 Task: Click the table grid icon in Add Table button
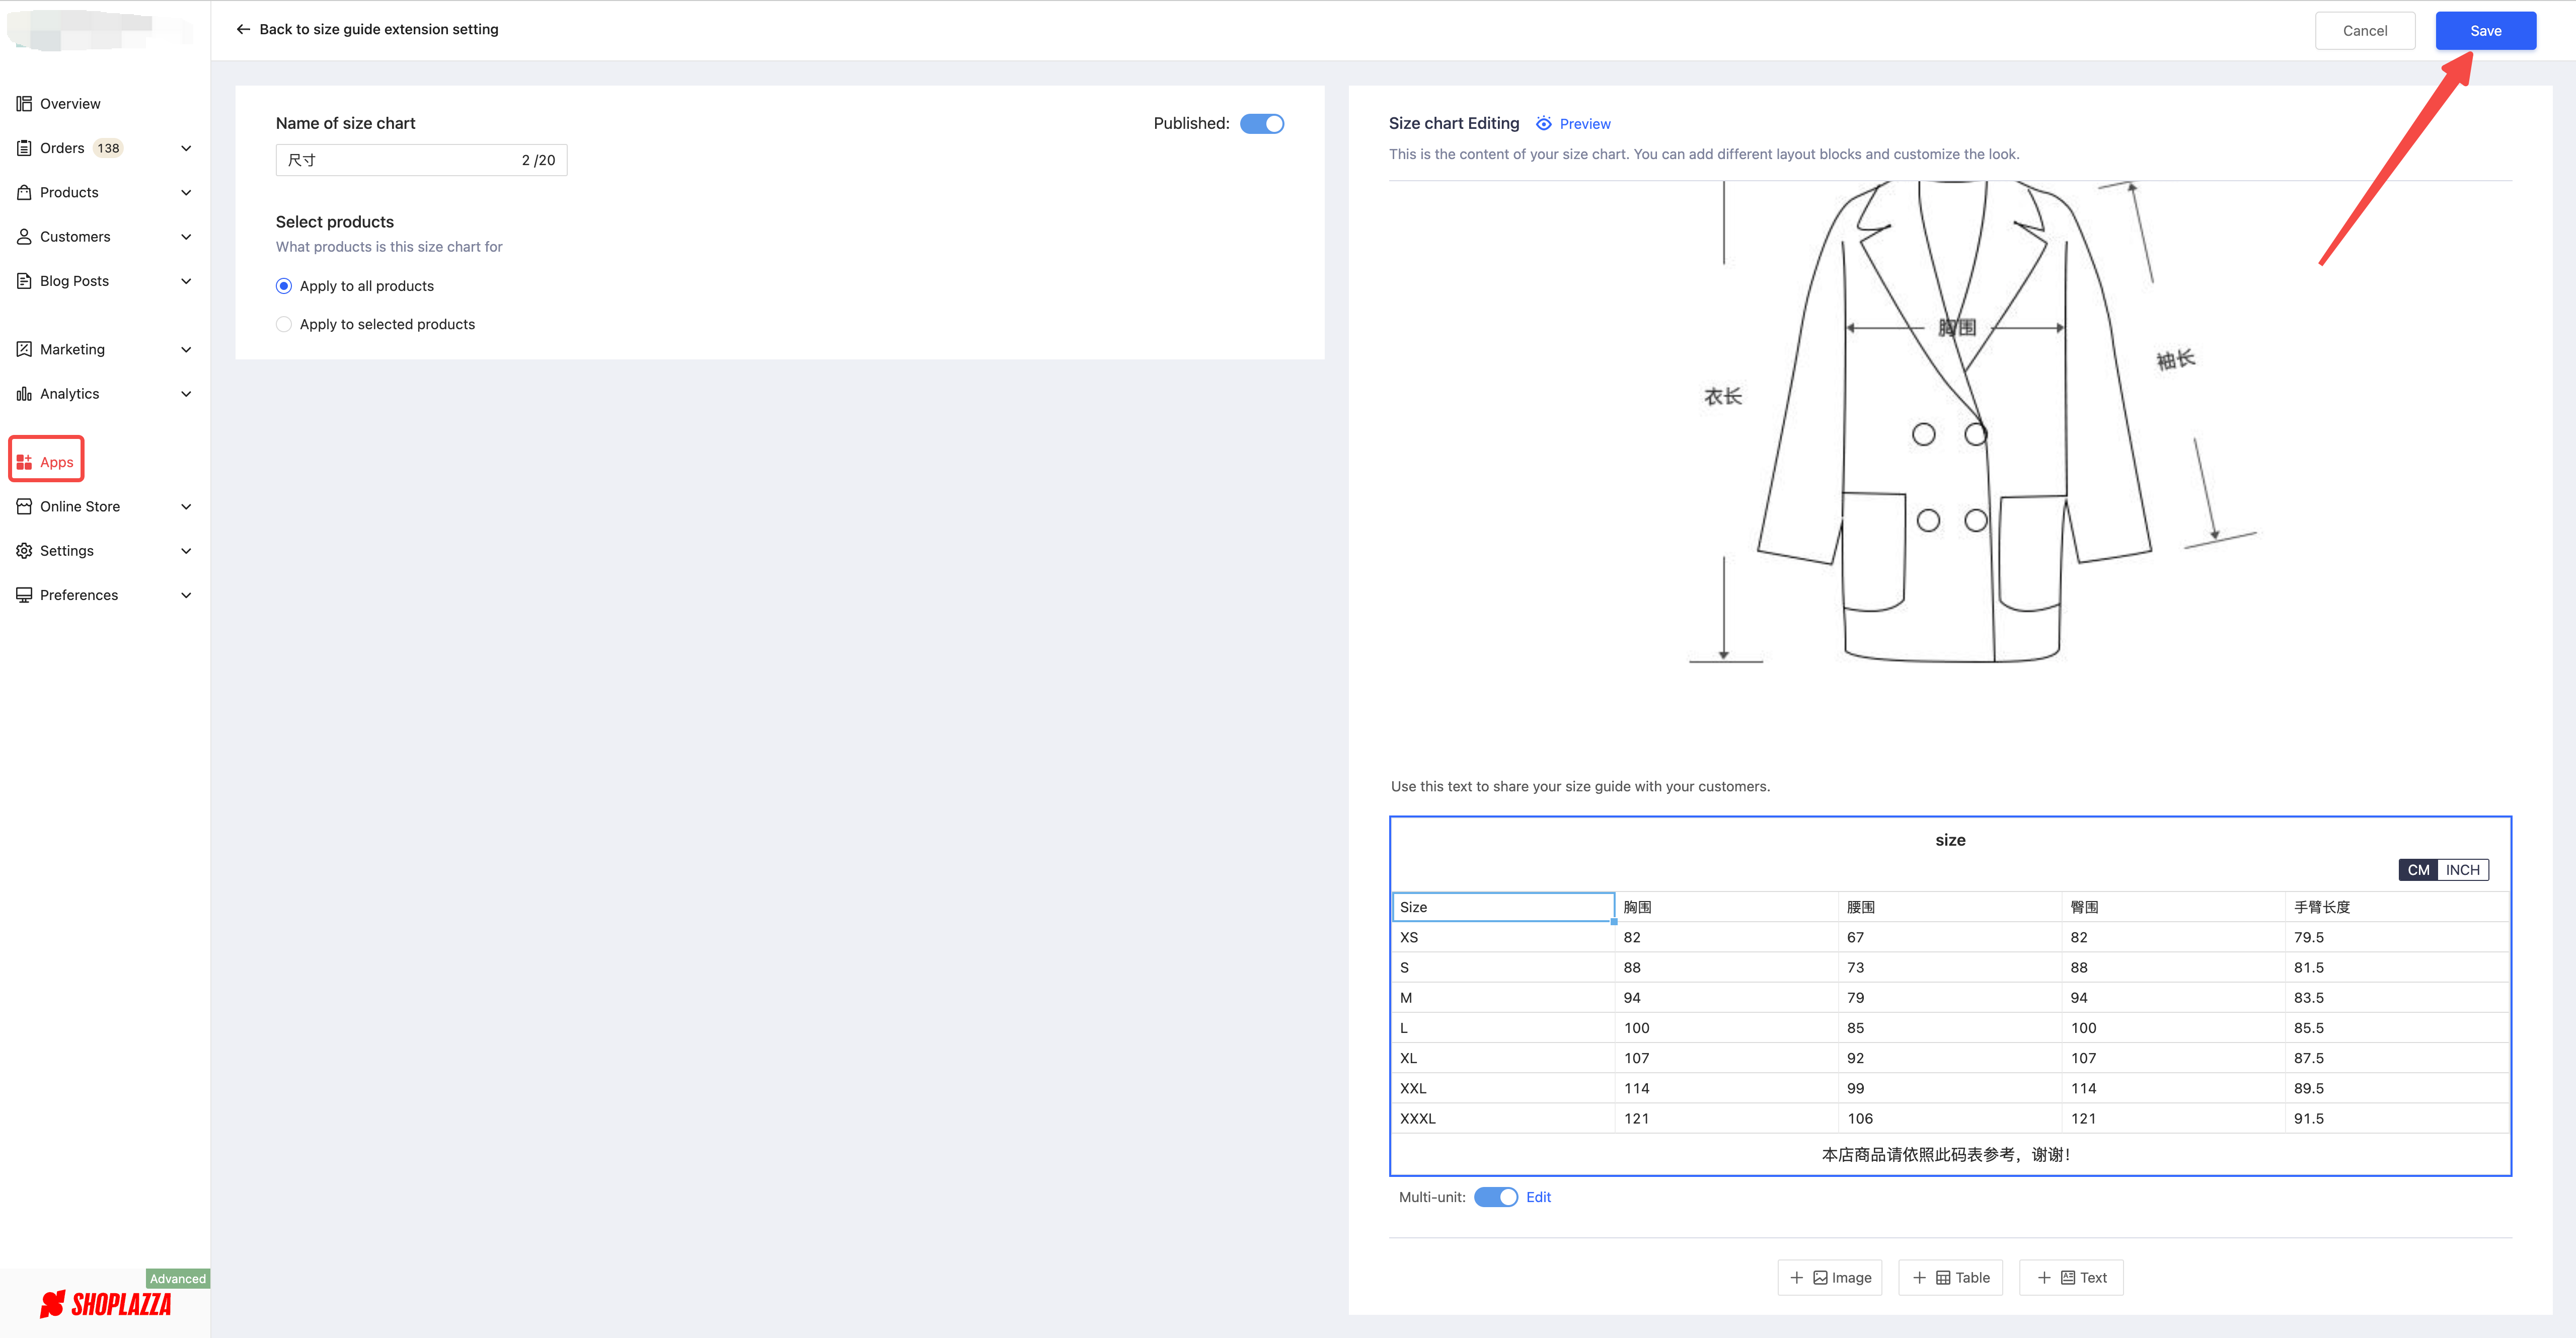(x=1943, y=1278)
